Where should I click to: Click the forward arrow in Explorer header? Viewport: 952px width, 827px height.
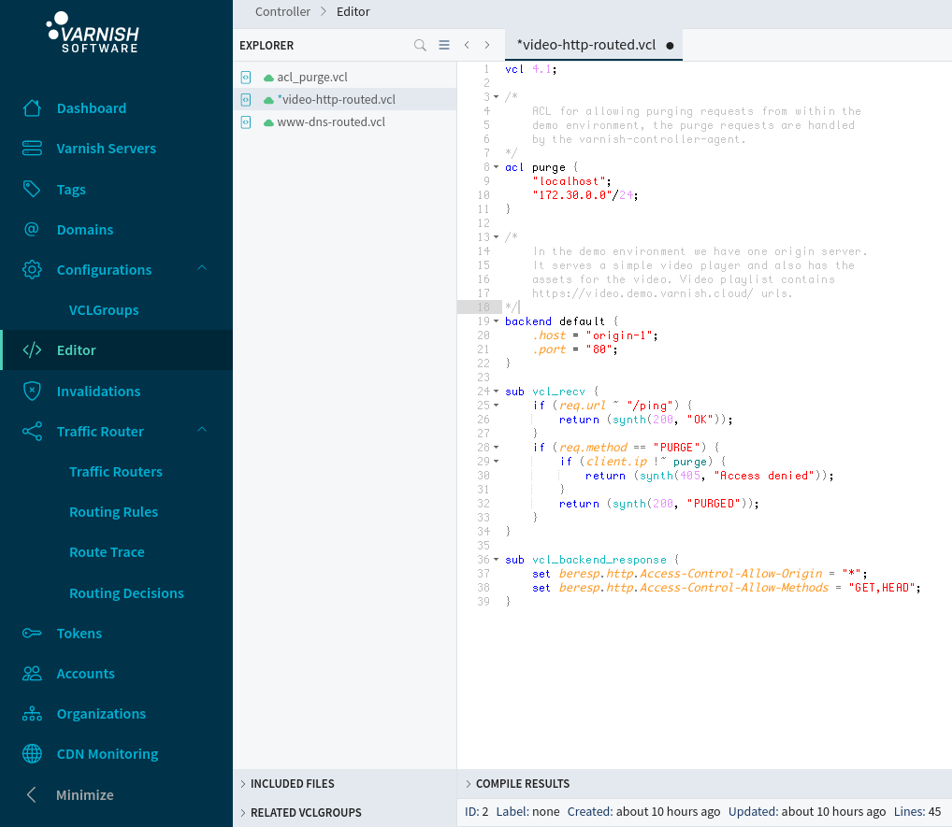pos(487,45)
